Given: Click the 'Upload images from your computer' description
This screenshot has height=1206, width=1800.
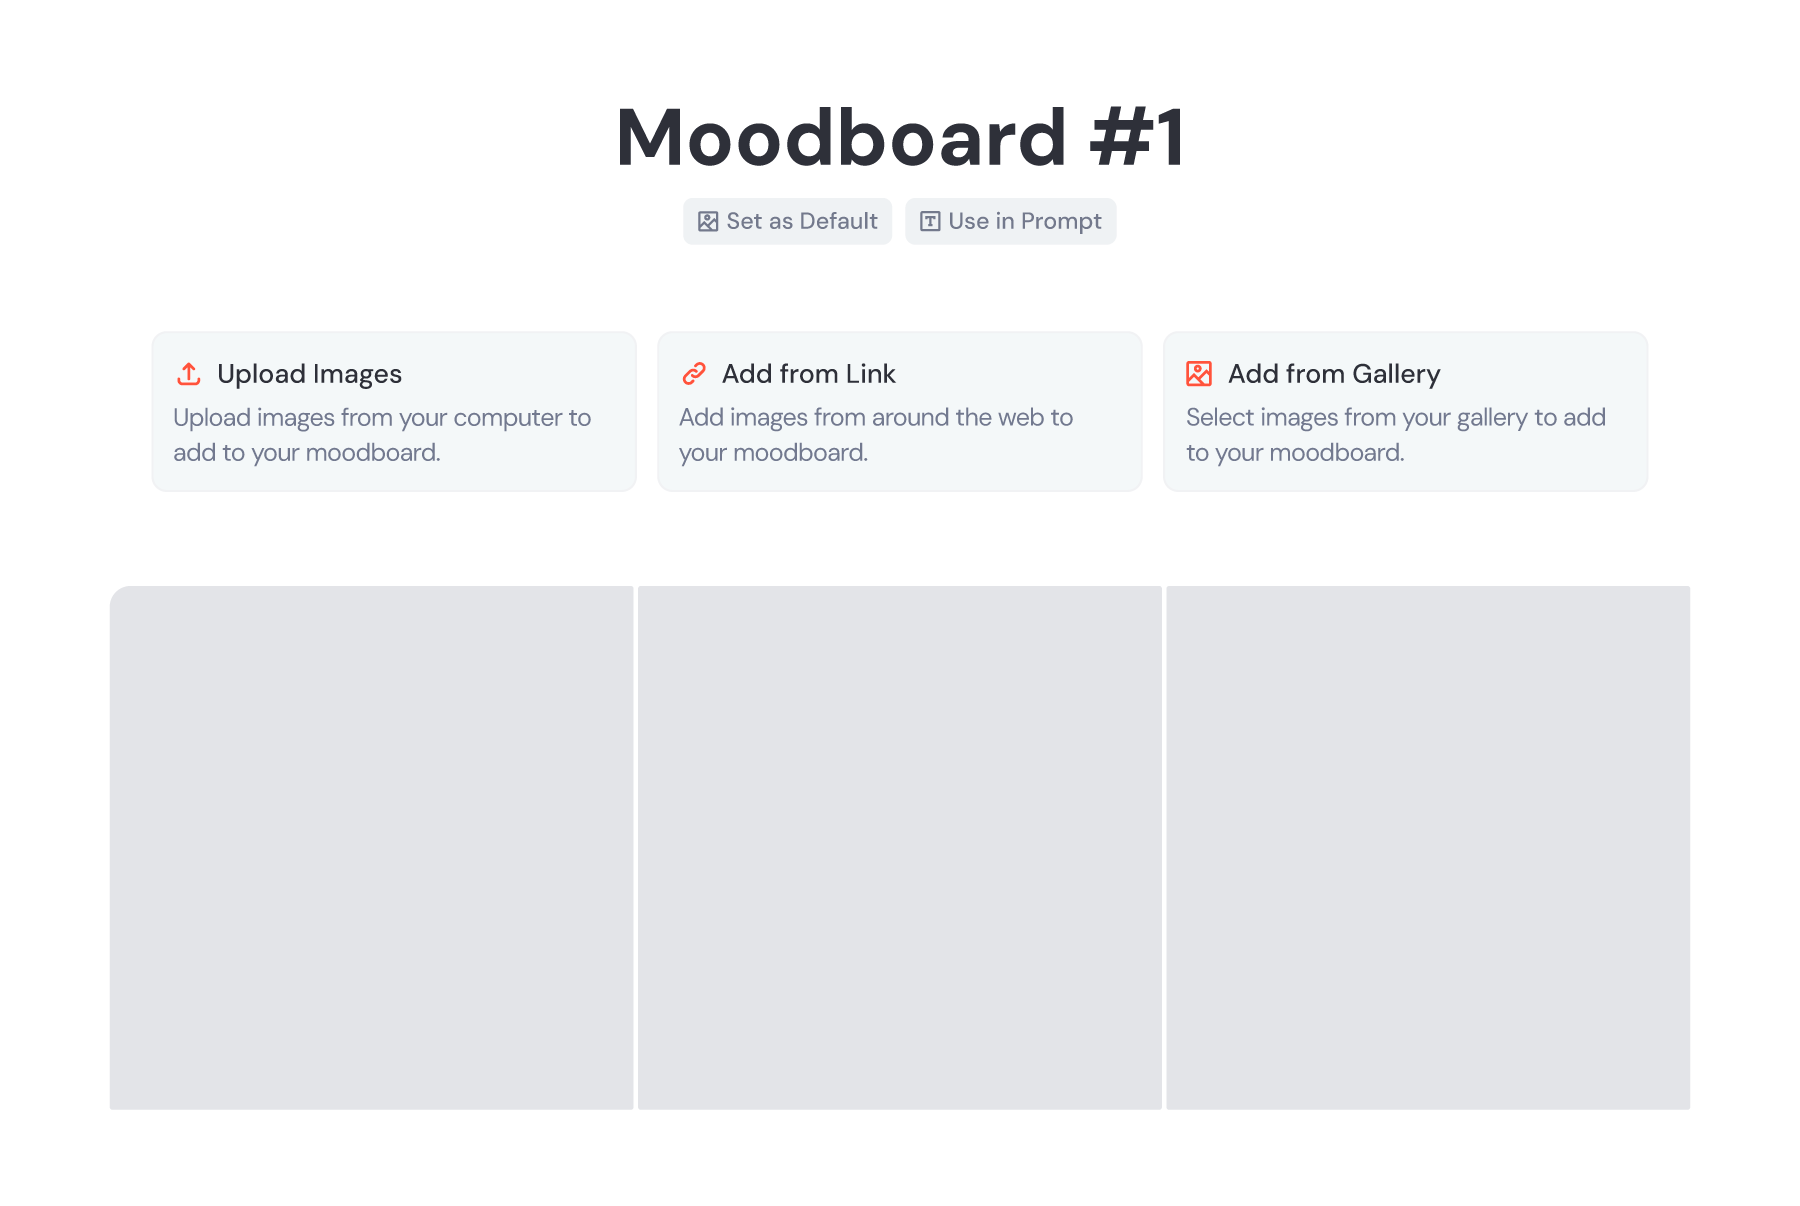Looking at the screenshot, I should pos(382,435).
